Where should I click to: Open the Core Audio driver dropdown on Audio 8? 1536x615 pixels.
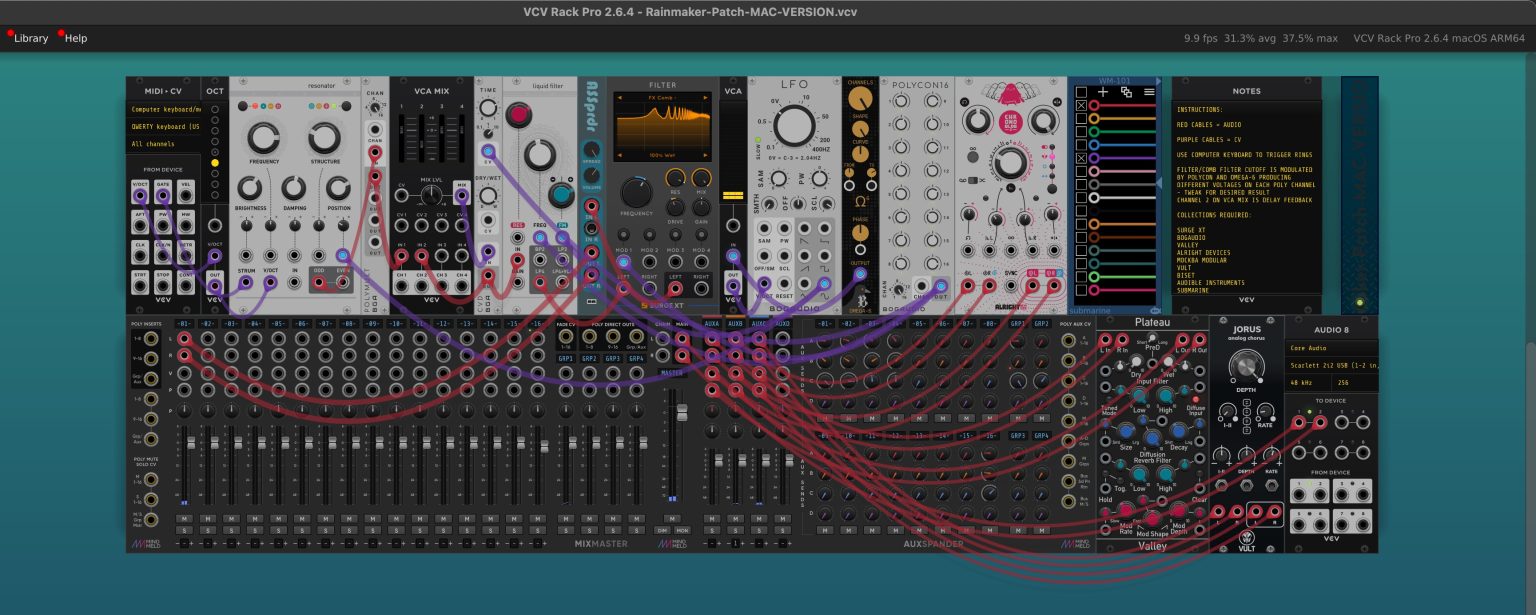point(1331,348)
